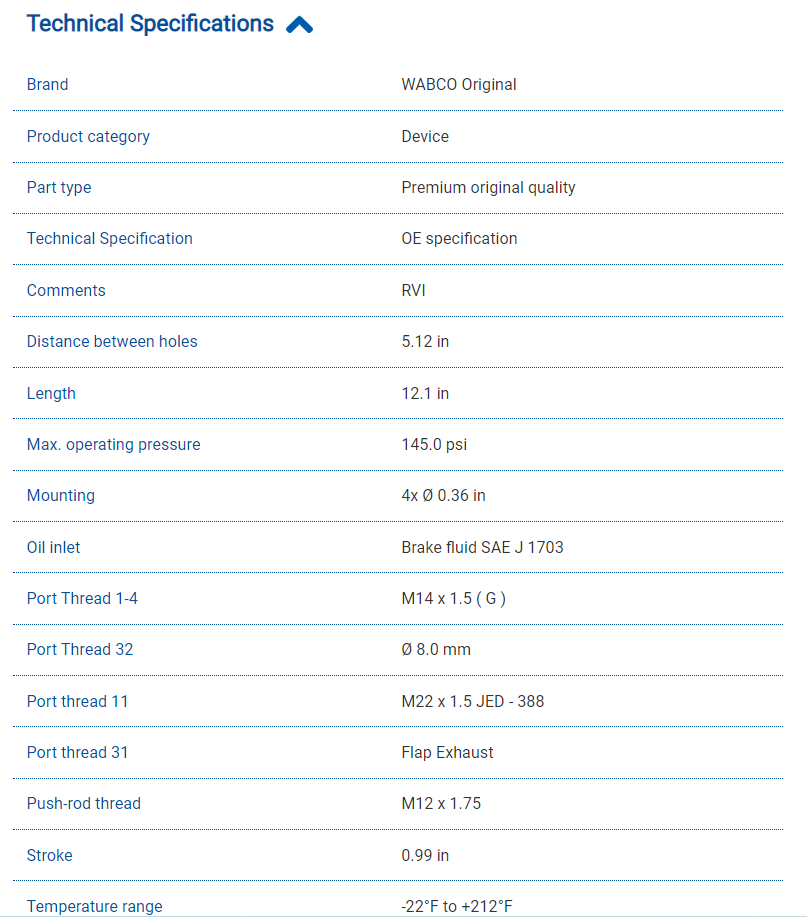The image size is (807, 917).
Task: Click the RVI comments value
Action: pyautogui.click(x=413, y=290)
